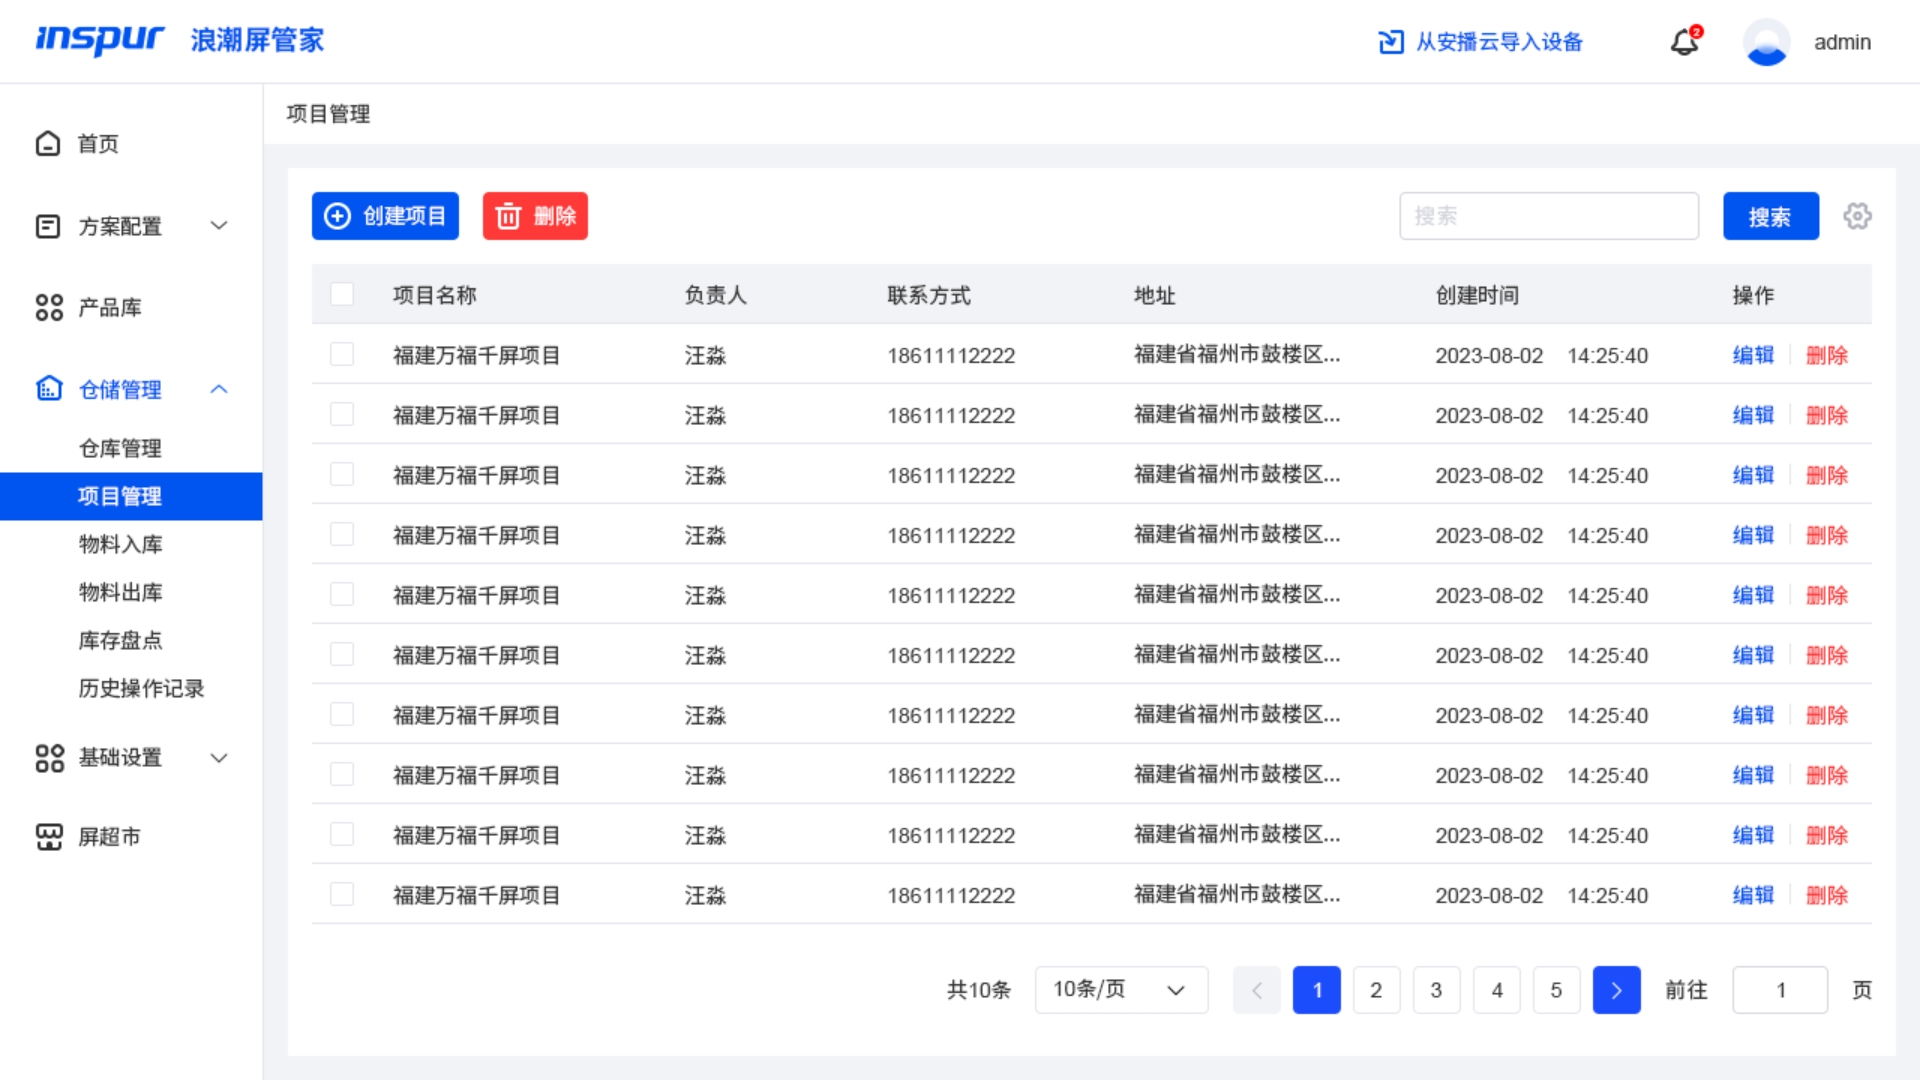Select 项目管理 submenu item
The height and width of the screenshot is (1080, 1920).
pyautogui.click(x=131, y=496)
